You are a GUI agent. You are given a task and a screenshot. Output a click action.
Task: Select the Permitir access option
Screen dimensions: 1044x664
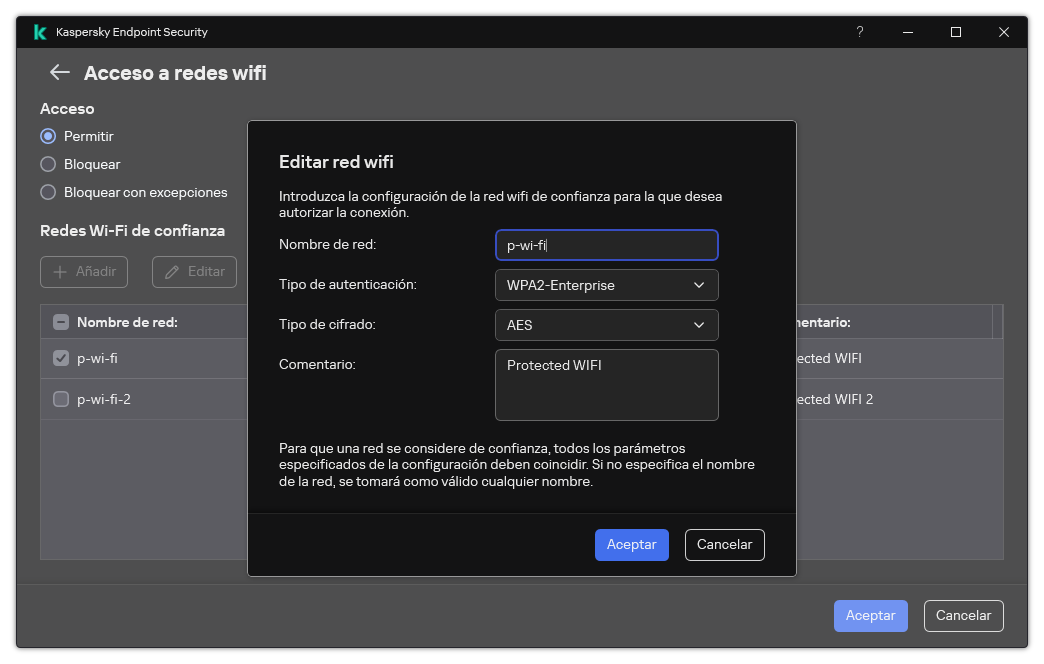(x=47, y=136)
